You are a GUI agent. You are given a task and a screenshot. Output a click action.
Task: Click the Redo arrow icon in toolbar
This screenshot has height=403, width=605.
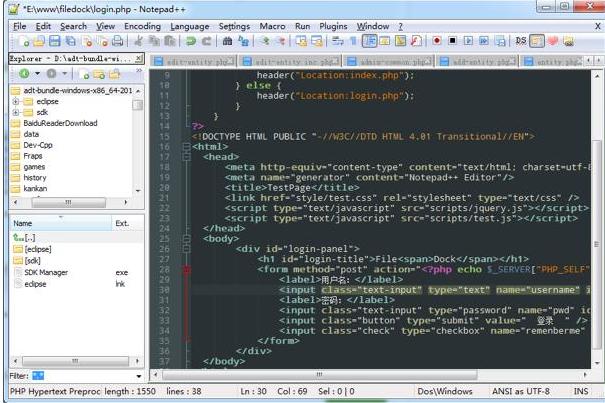(205, 42)
